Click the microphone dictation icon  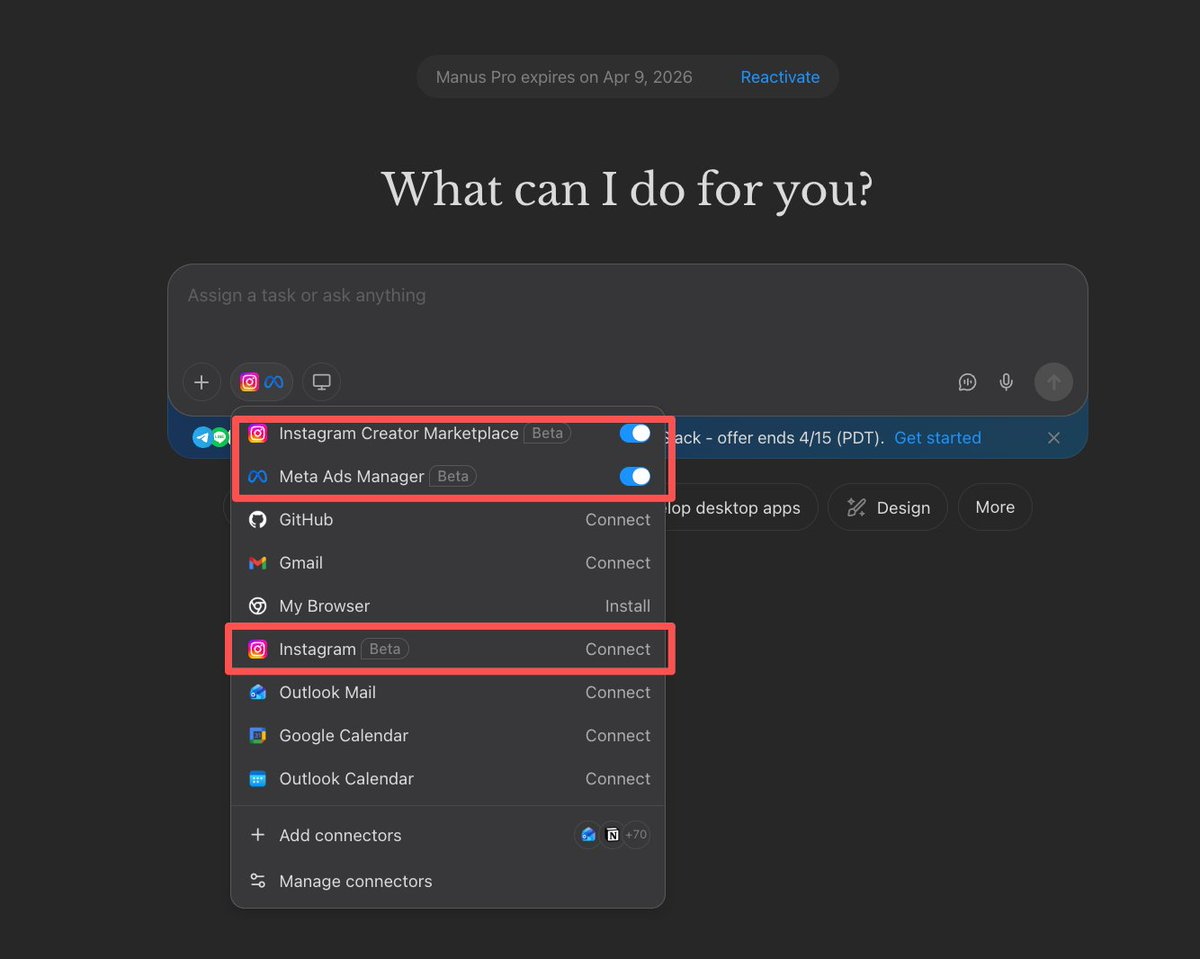(x=1006, y=382)
